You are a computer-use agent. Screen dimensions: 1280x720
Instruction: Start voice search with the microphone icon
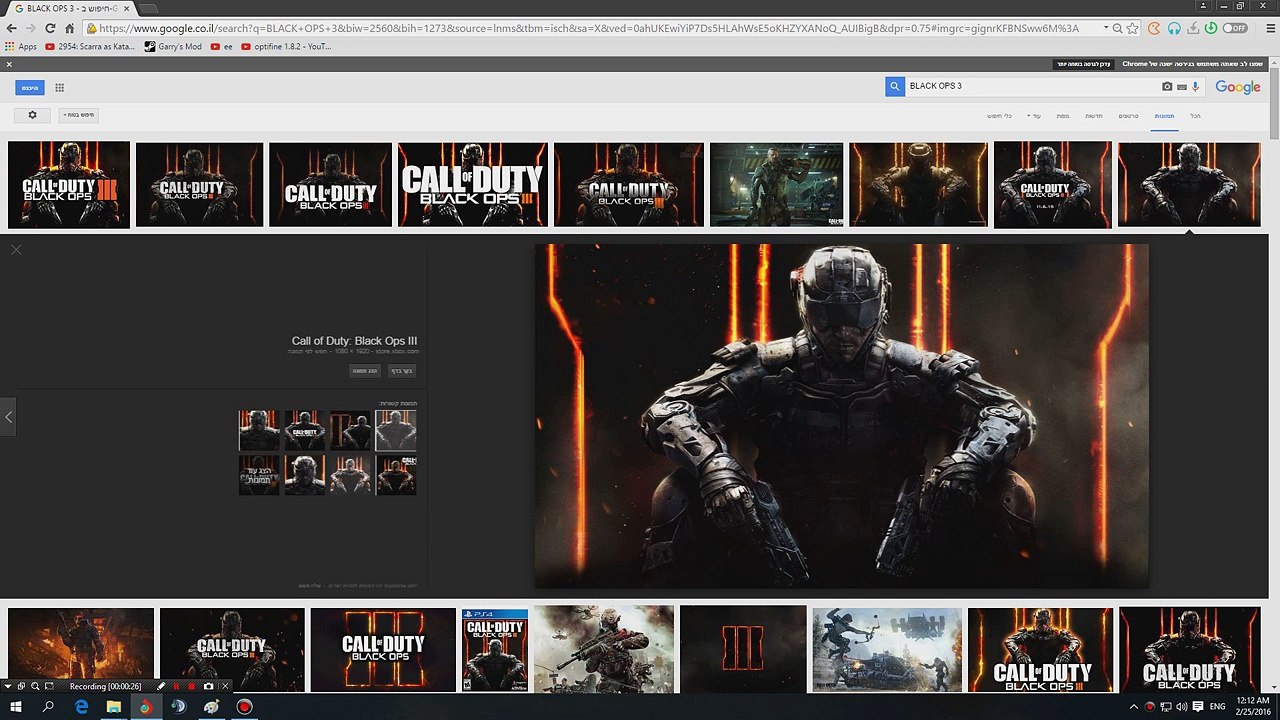tap(1196, 87)
